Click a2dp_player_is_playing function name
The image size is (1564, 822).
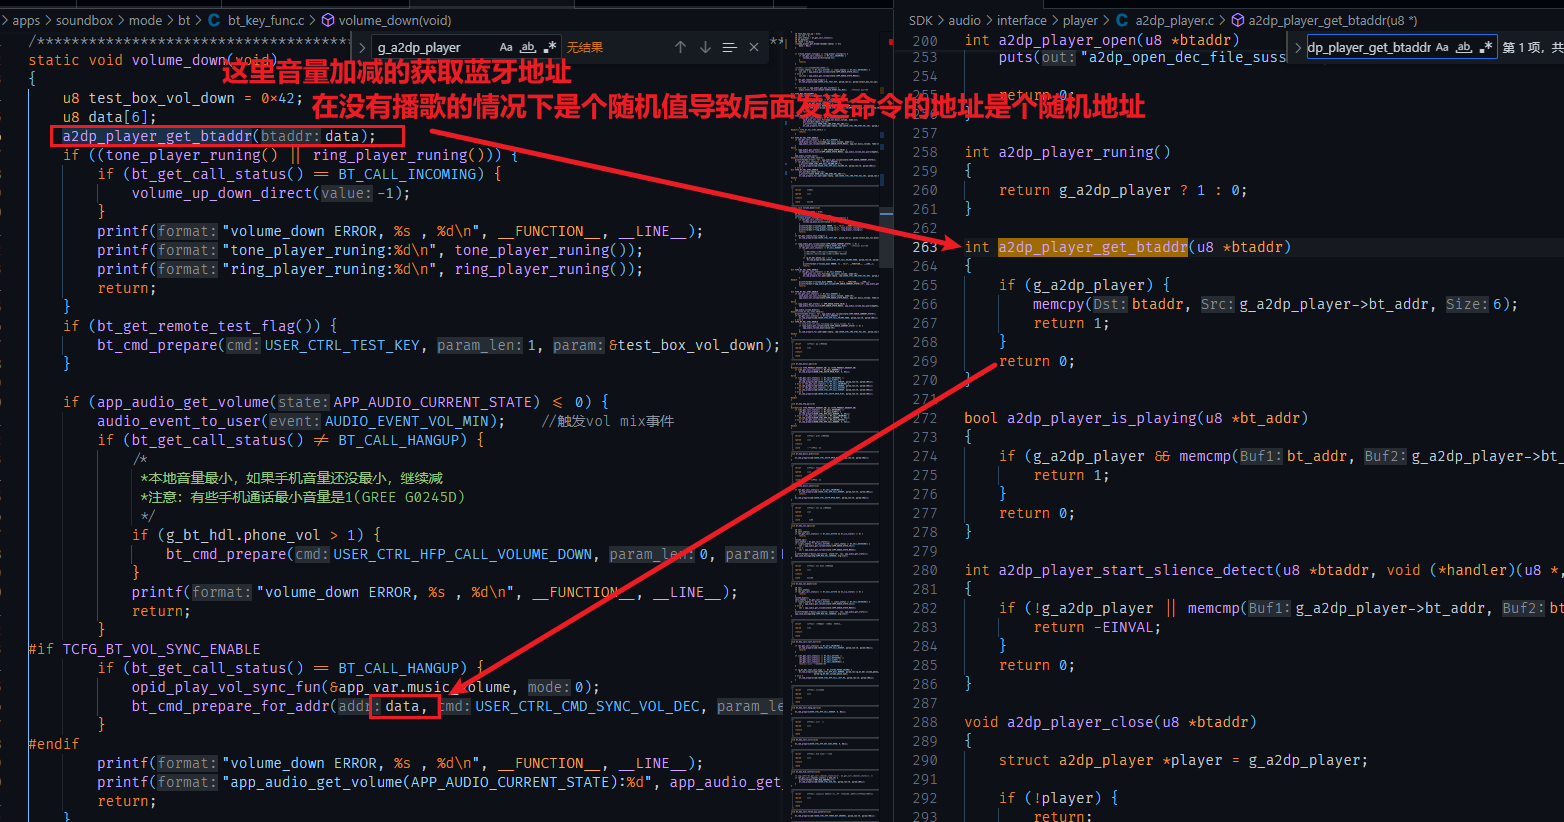click(1101, 418)
